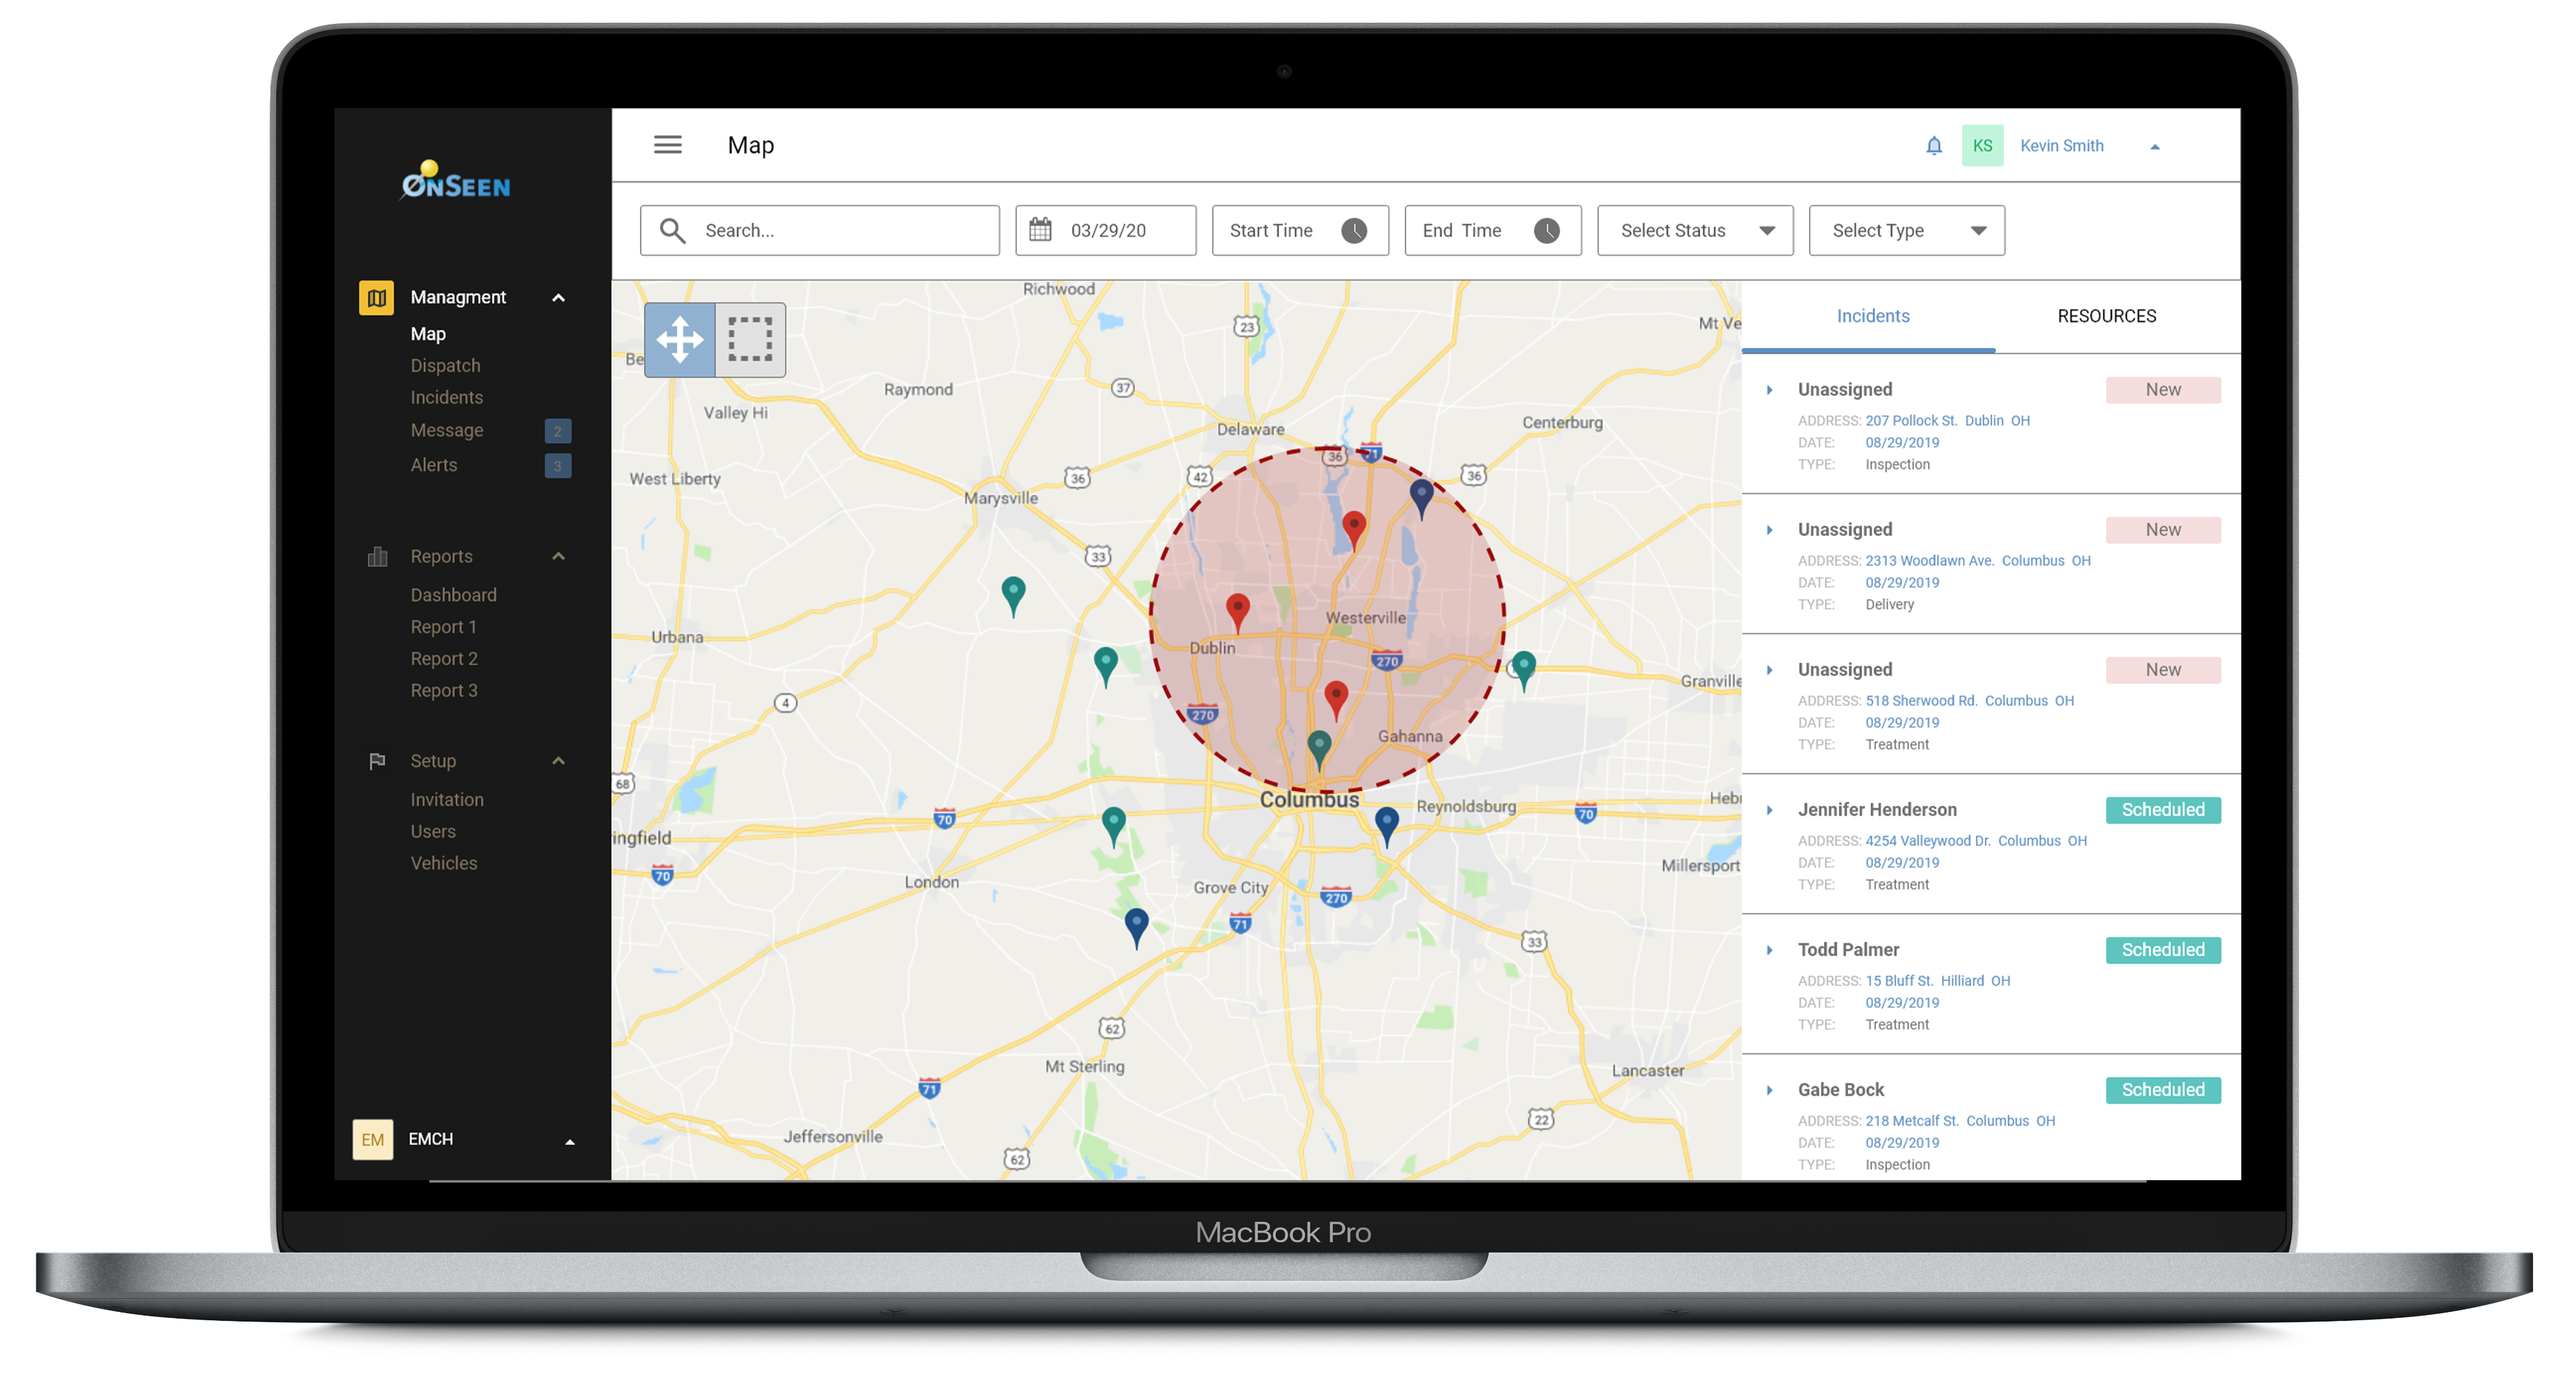Open the calendar date picker icon
This screenshot has height=1374, width=2576.
pyautogui.click(x=1040, y=230)
